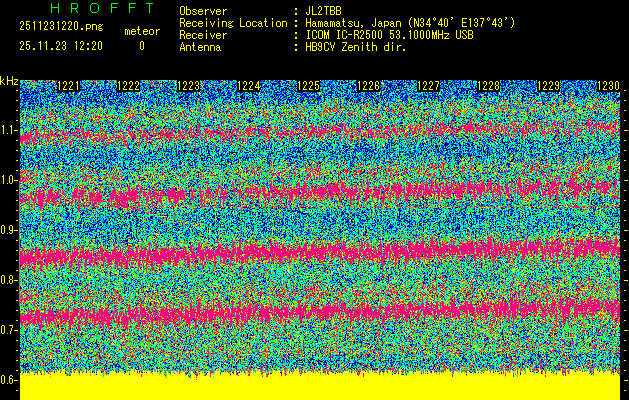
Task: Click the 1229 time marker
Action: (548, 86)
